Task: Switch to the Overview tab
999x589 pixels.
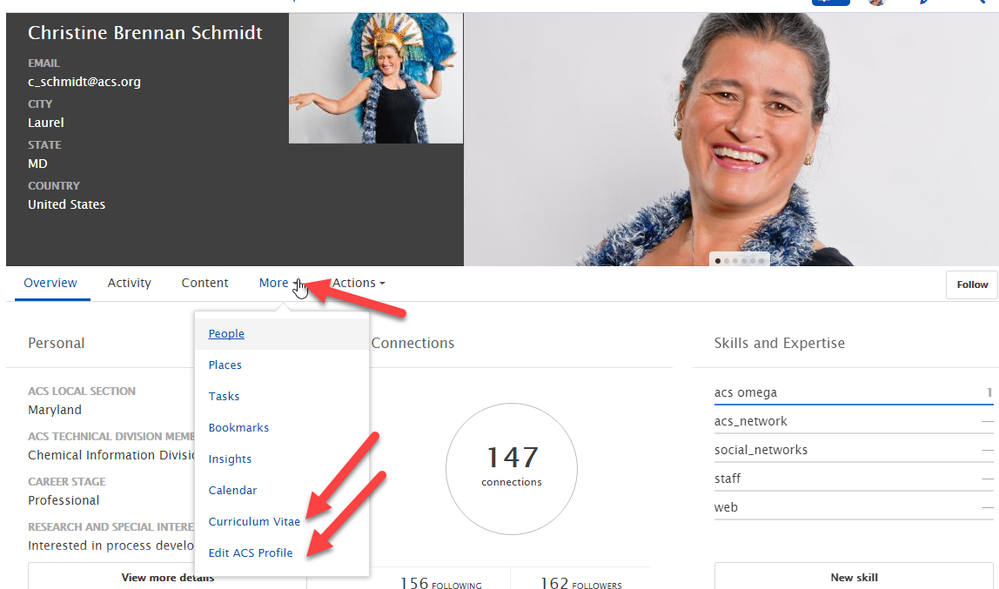Action: point(50,283)
